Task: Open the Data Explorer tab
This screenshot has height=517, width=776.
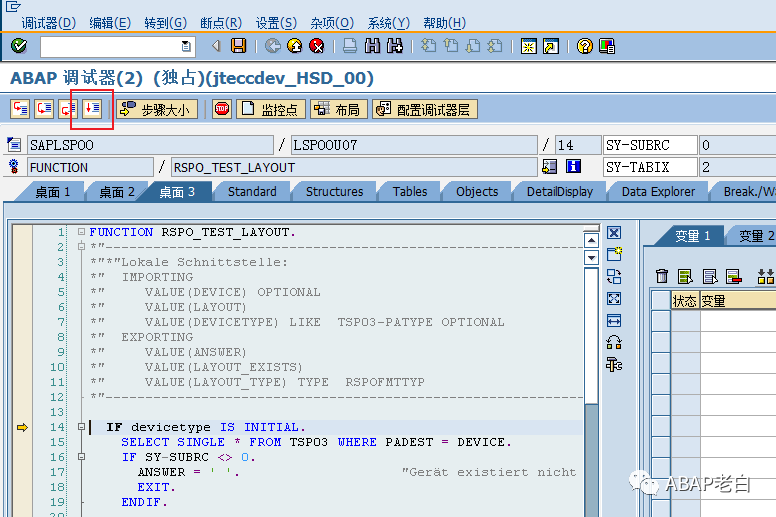Action: (658, 191)
